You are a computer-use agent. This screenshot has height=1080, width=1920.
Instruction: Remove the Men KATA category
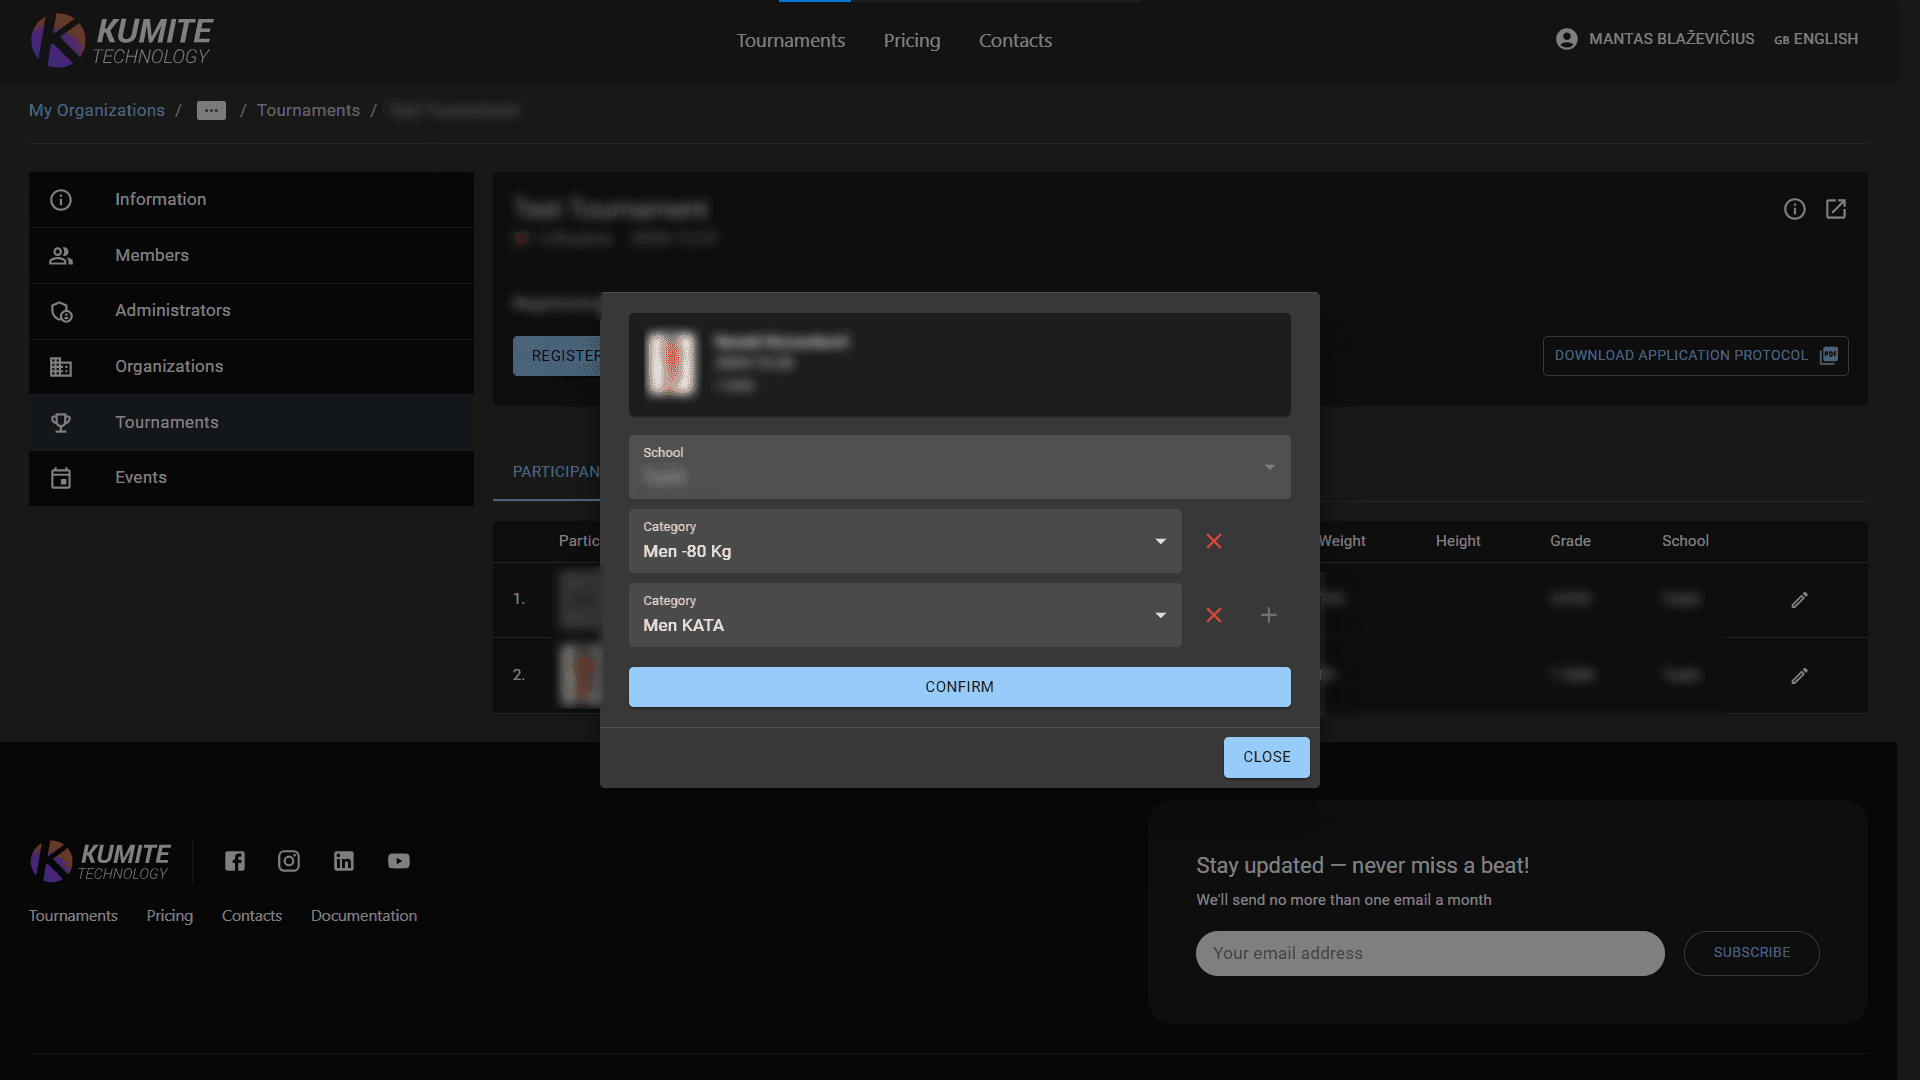[1214, 615]
